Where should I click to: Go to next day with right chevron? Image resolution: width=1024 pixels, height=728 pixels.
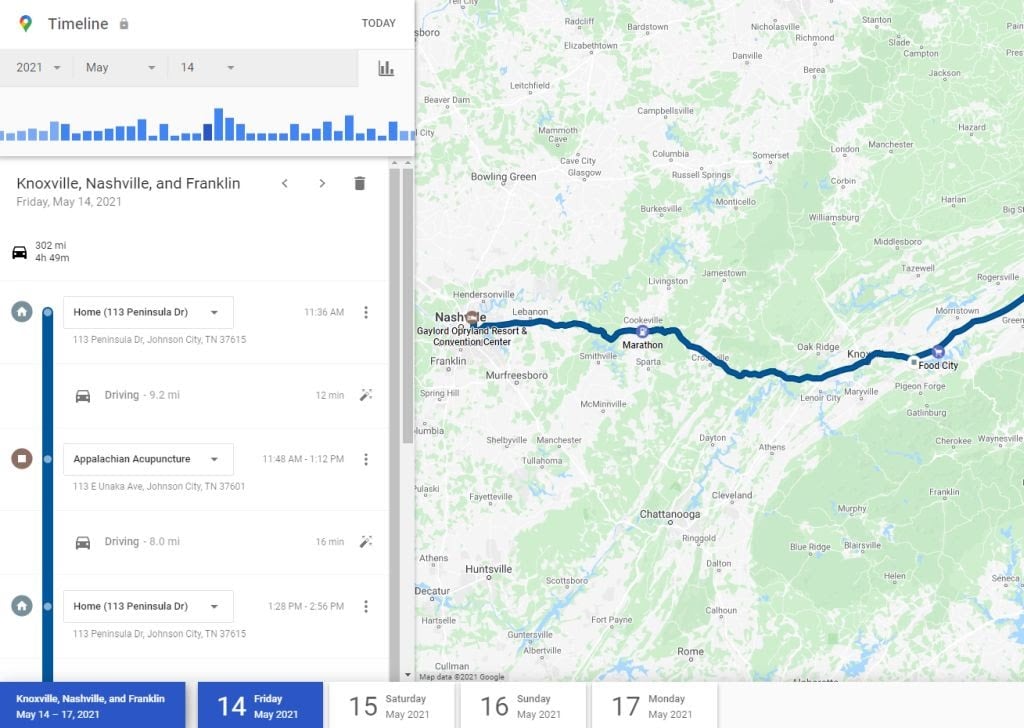[x=322, y=183]
